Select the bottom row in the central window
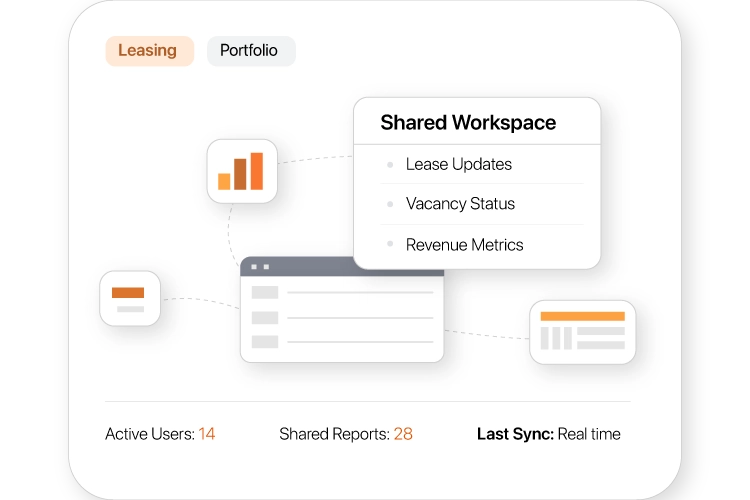This screenshot has height=500, width=750. (342, 342)
